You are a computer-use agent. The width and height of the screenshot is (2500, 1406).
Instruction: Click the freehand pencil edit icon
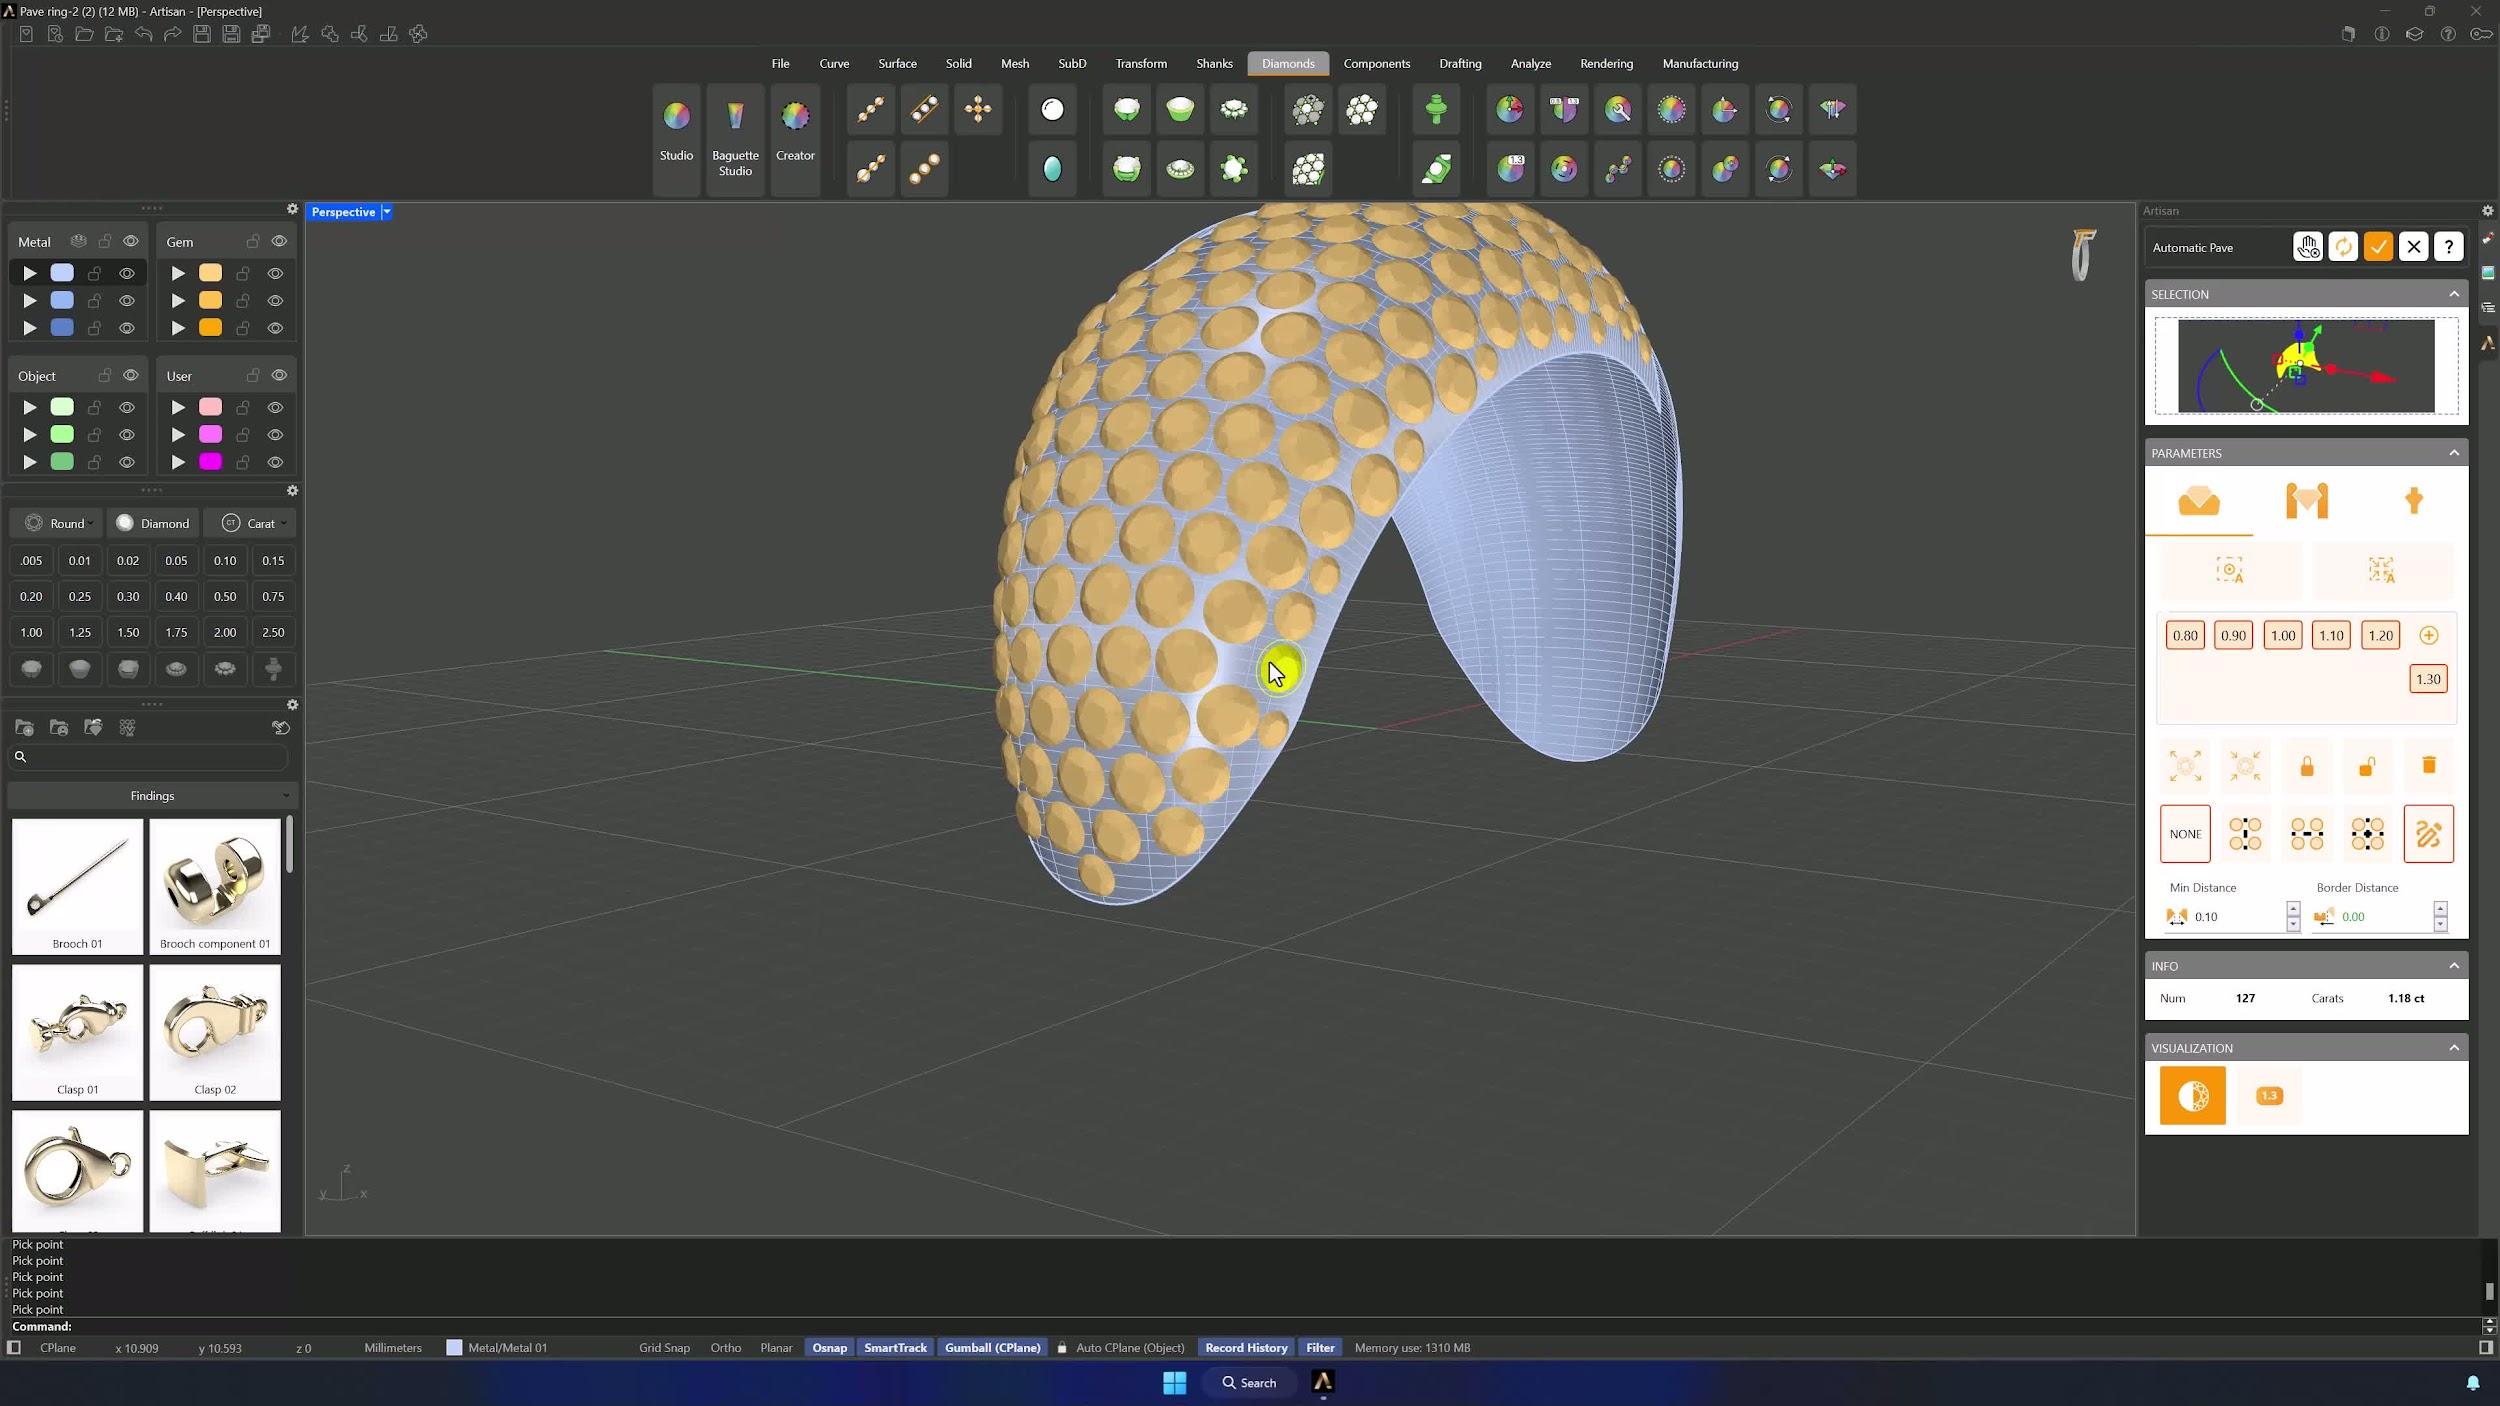coord(2429,834)
